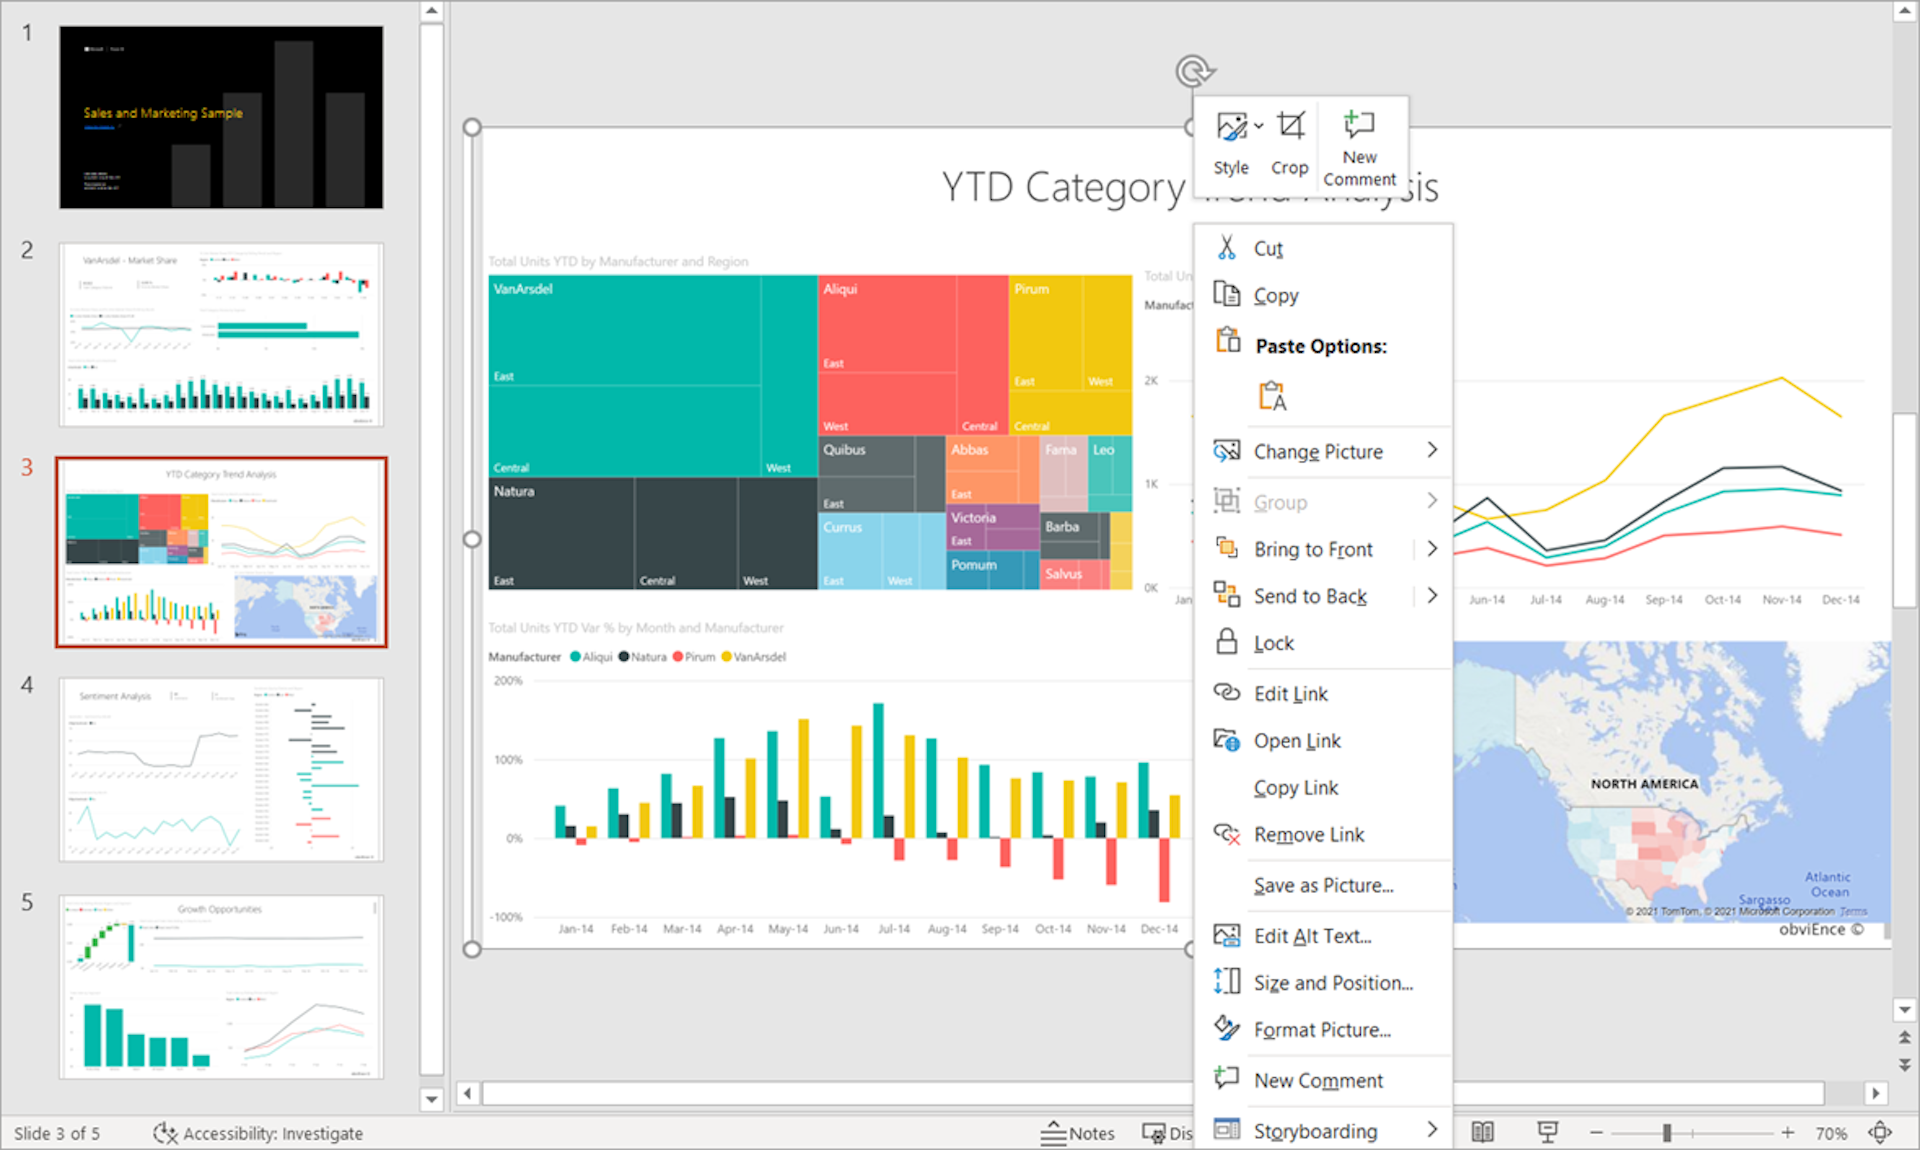Open Accessibility: Investigate in the status bar
Viewport: 1920px width, 1150px height.
258,1133
